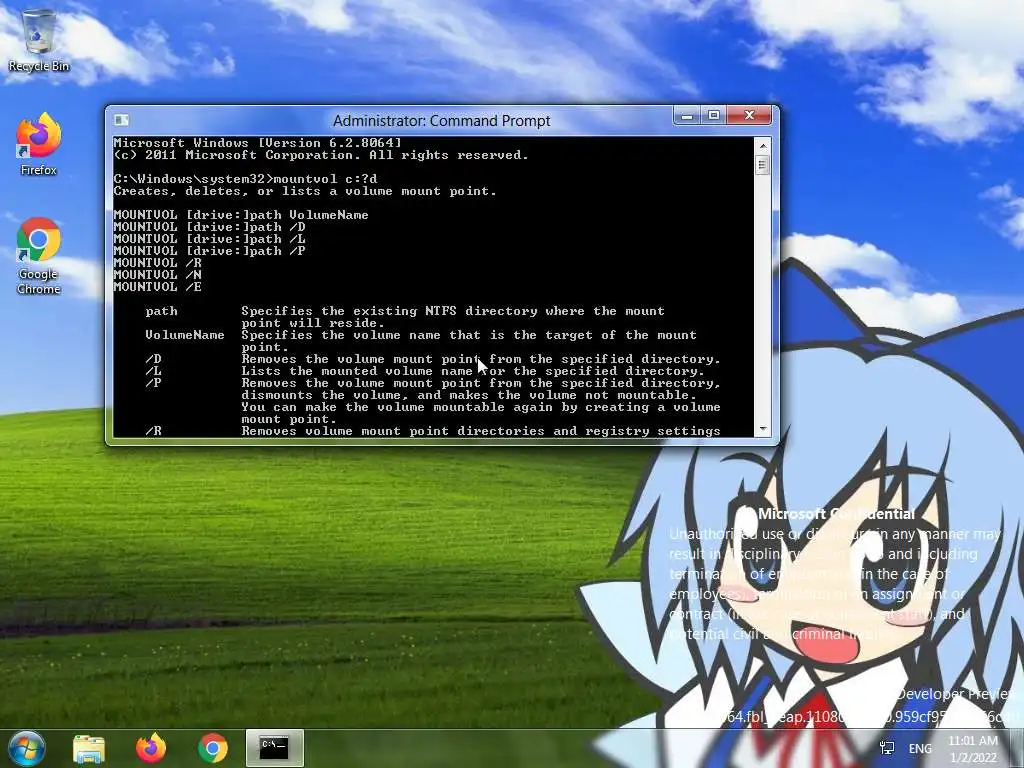Image resolution: width=1024 pixels, height=768 pixels.
Task: Click 'Removes volume mount point directories and registry settings'
Action: (x=481, y=431)
